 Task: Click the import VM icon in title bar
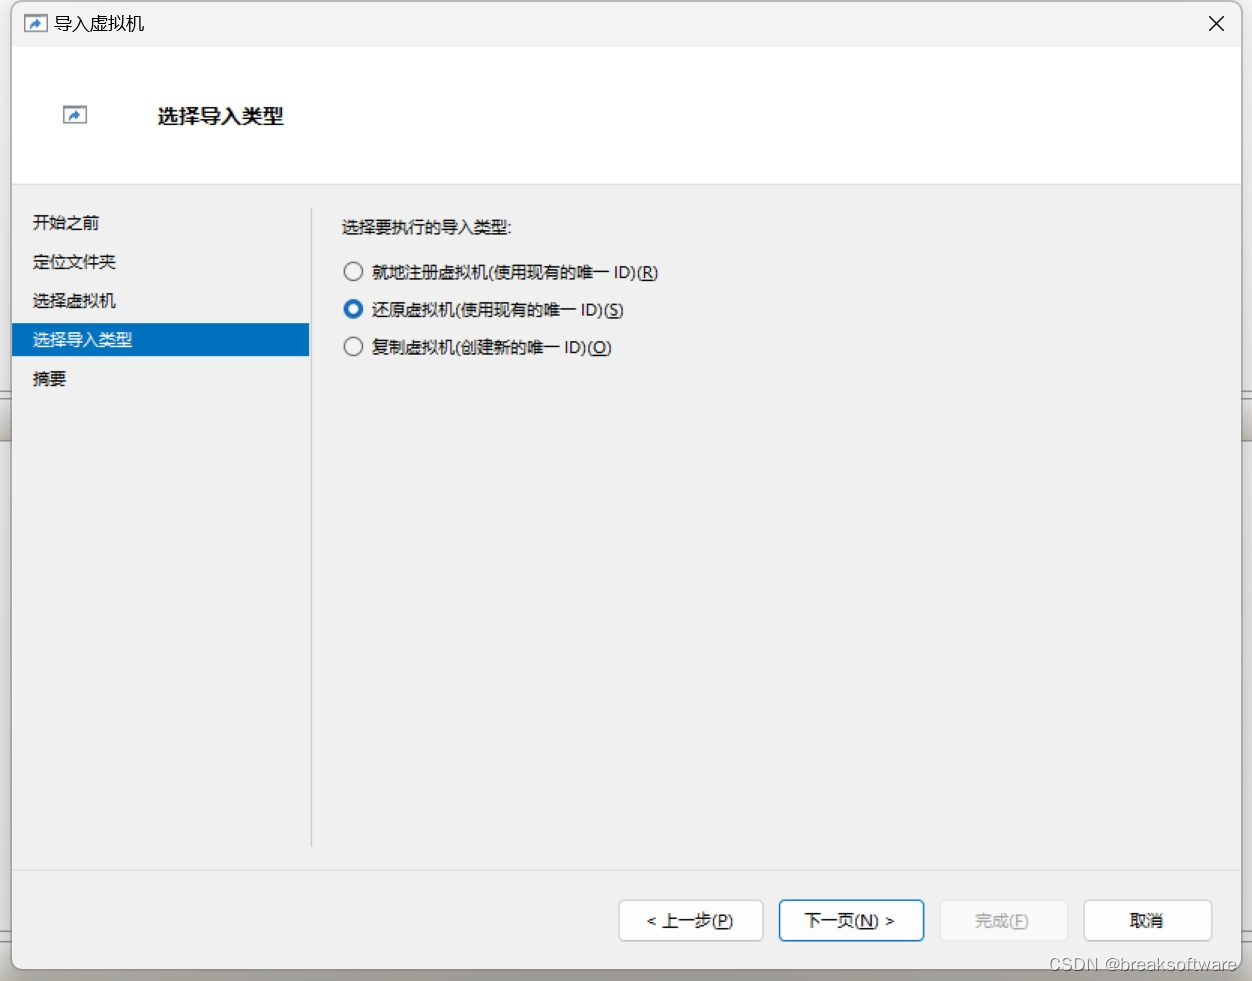(35, 23)
